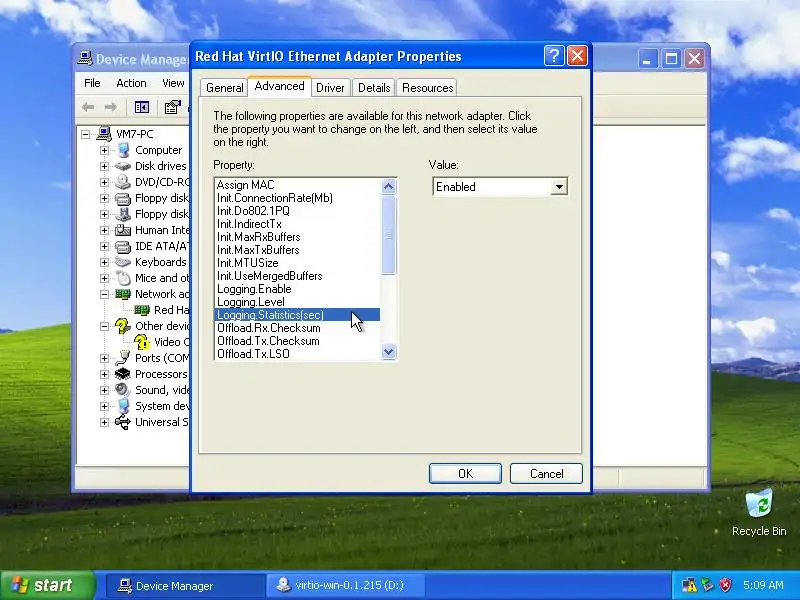800x600 pixels.
Task: Open the Action menu in Device Manager
Action: 131,83
